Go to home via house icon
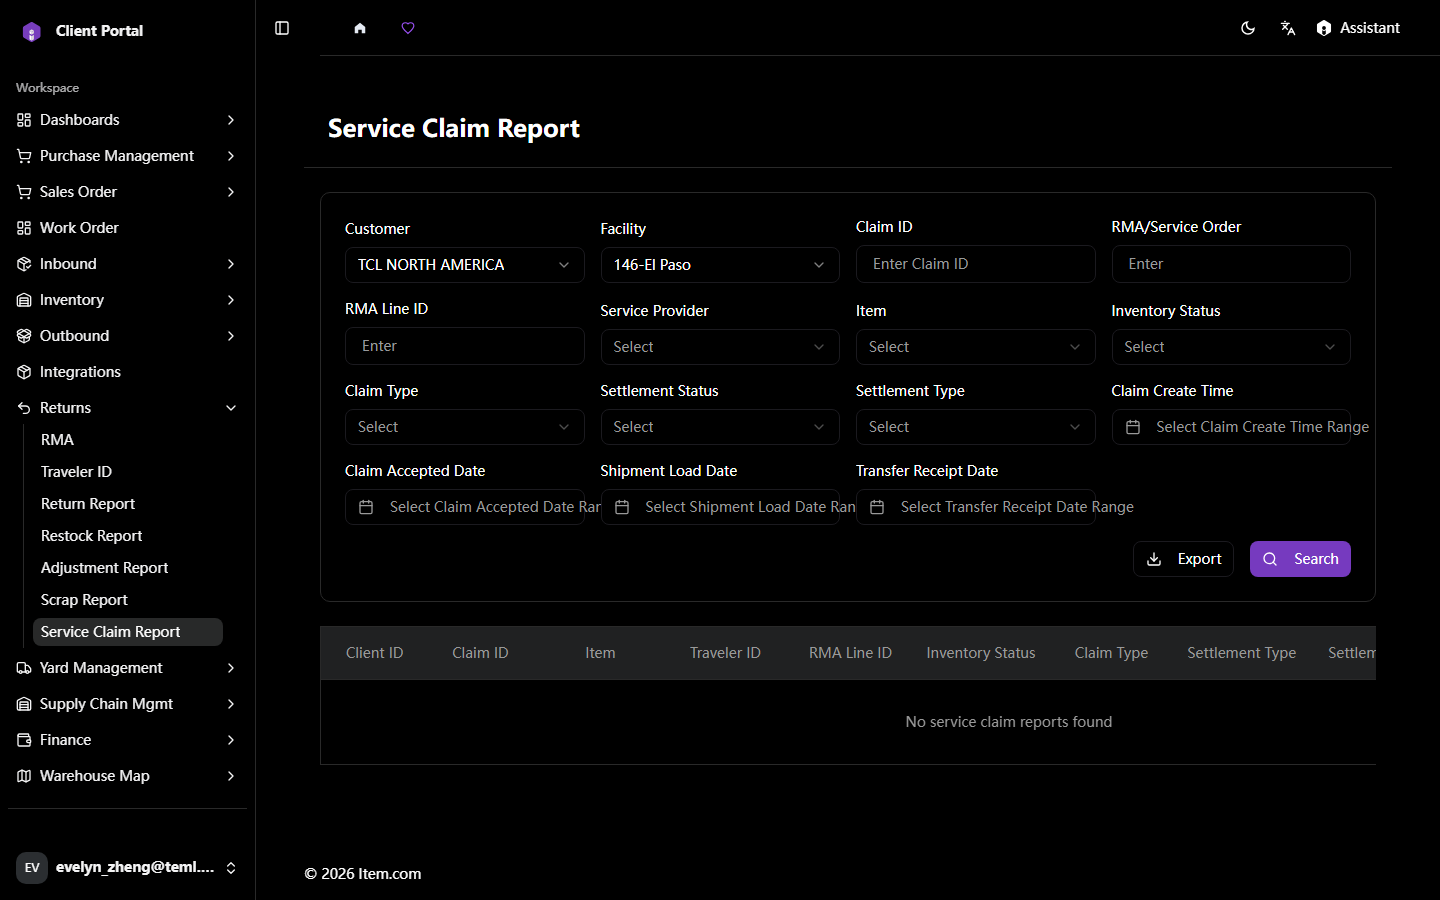Viewport: 1440px width, 900px height. [360, 28]
